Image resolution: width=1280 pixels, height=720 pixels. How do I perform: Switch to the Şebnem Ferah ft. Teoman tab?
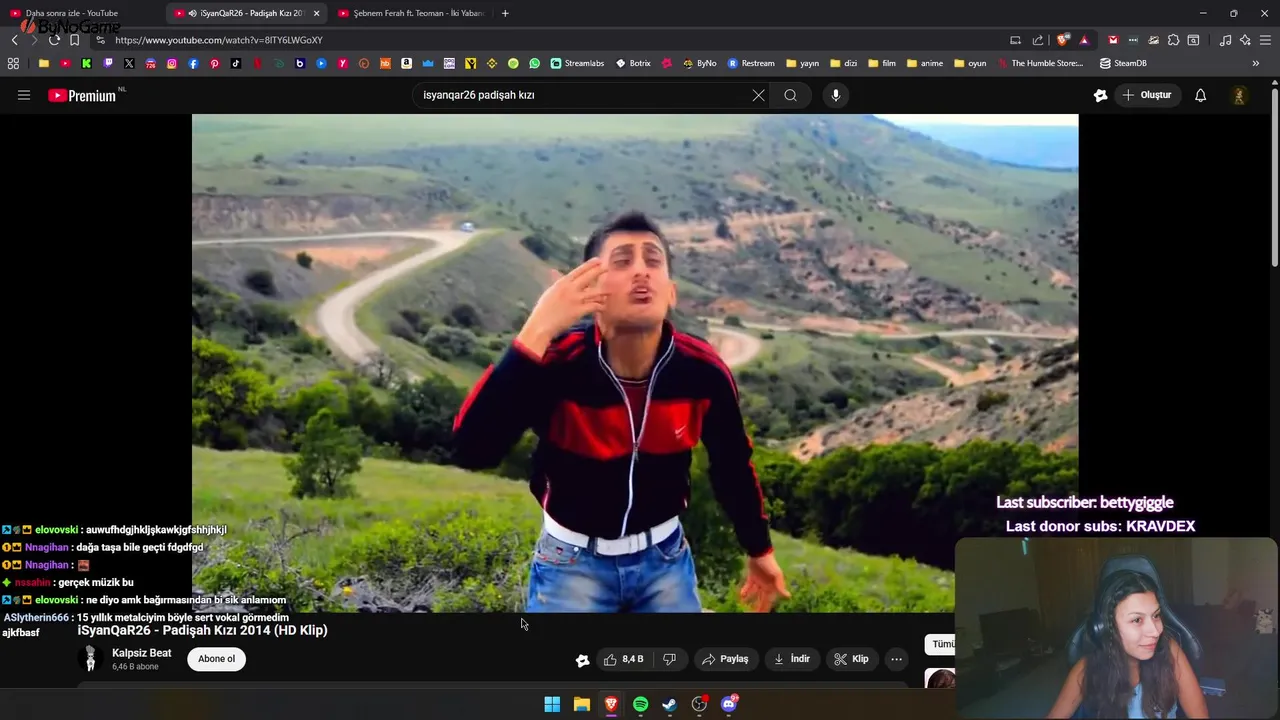410,13
